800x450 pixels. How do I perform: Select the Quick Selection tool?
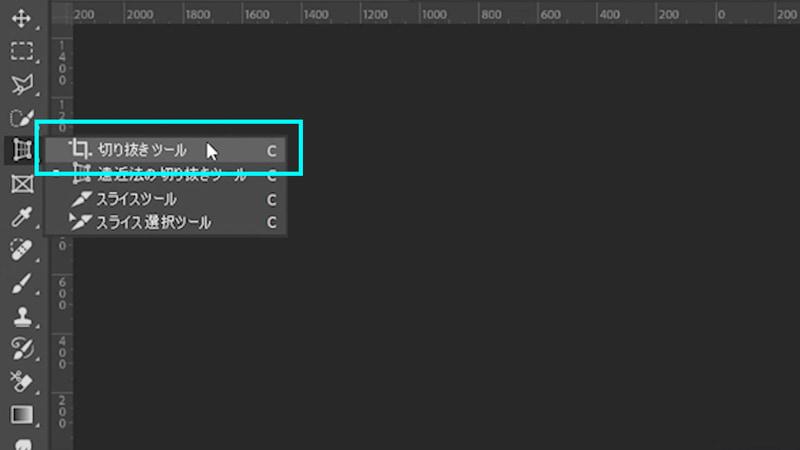point(22,118)
